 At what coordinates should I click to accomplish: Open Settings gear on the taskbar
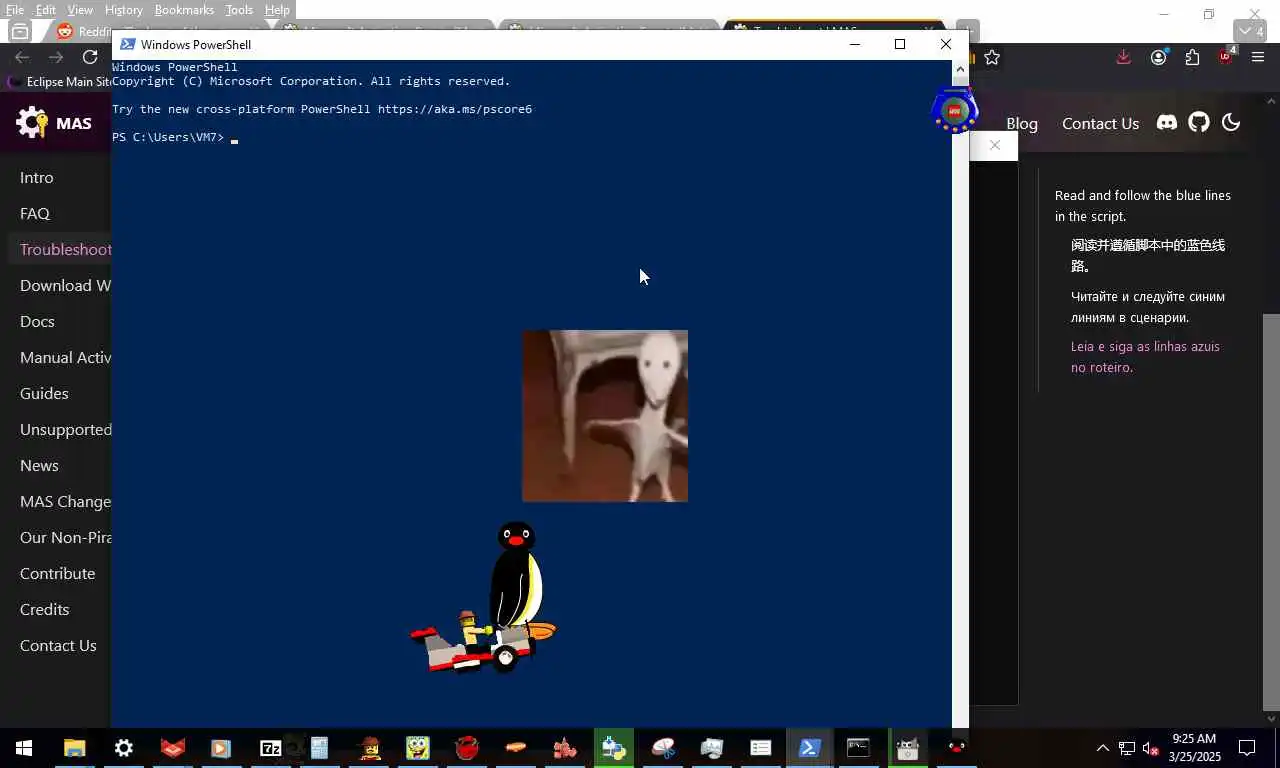(124, 748)
